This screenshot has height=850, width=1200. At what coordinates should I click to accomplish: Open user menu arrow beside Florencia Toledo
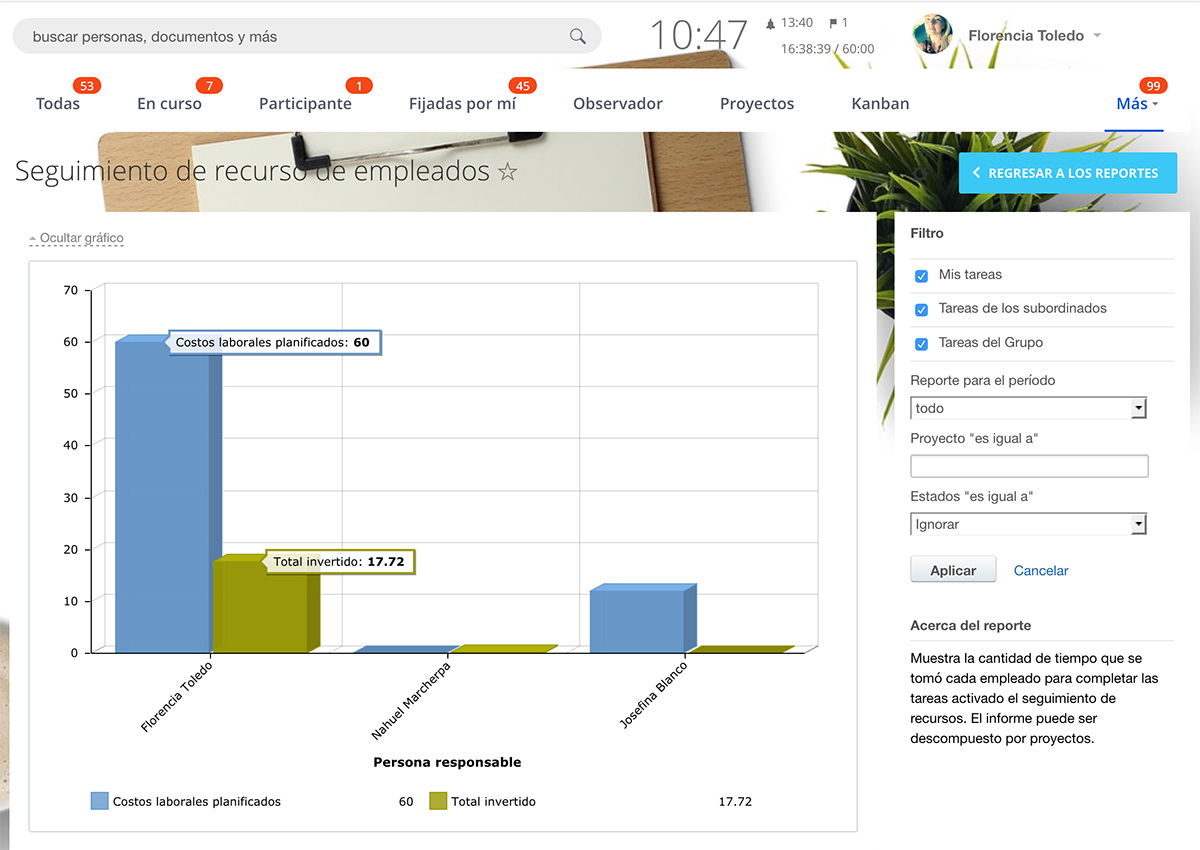tap(1097, 36)
